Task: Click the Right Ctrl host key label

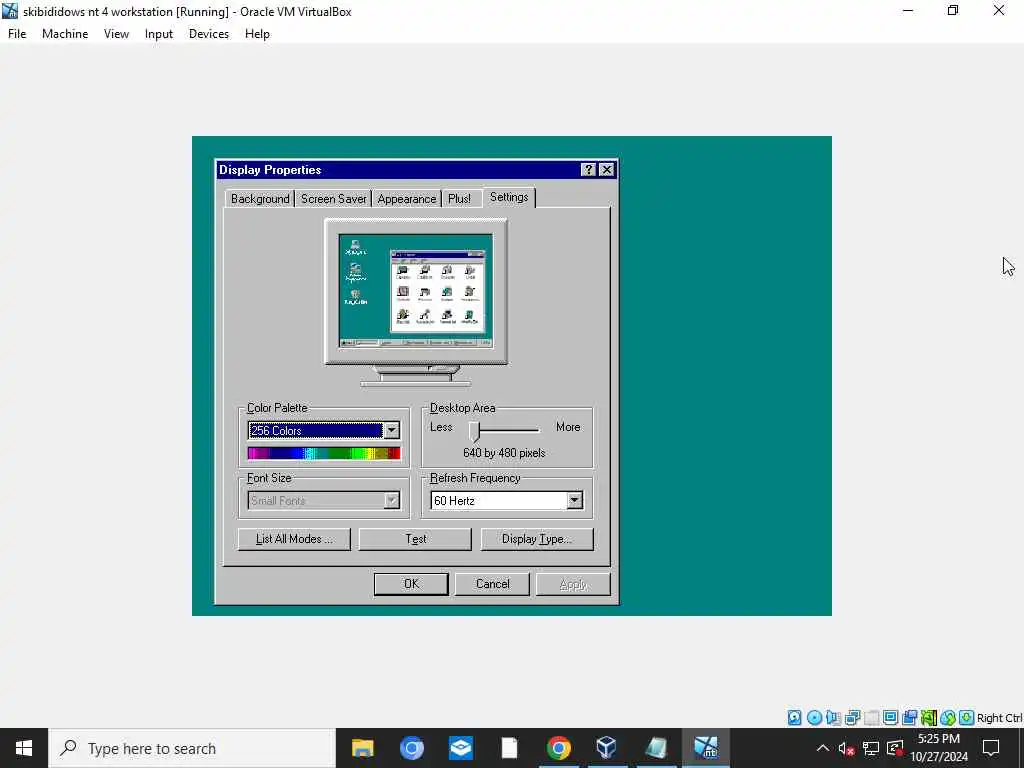Action: (999, 718)
